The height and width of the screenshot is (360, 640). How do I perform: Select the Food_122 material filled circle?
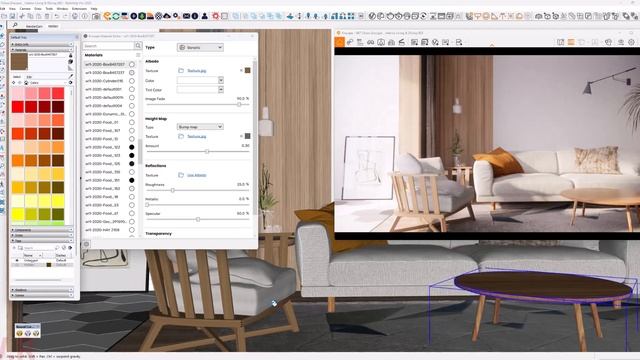[132, 147]
